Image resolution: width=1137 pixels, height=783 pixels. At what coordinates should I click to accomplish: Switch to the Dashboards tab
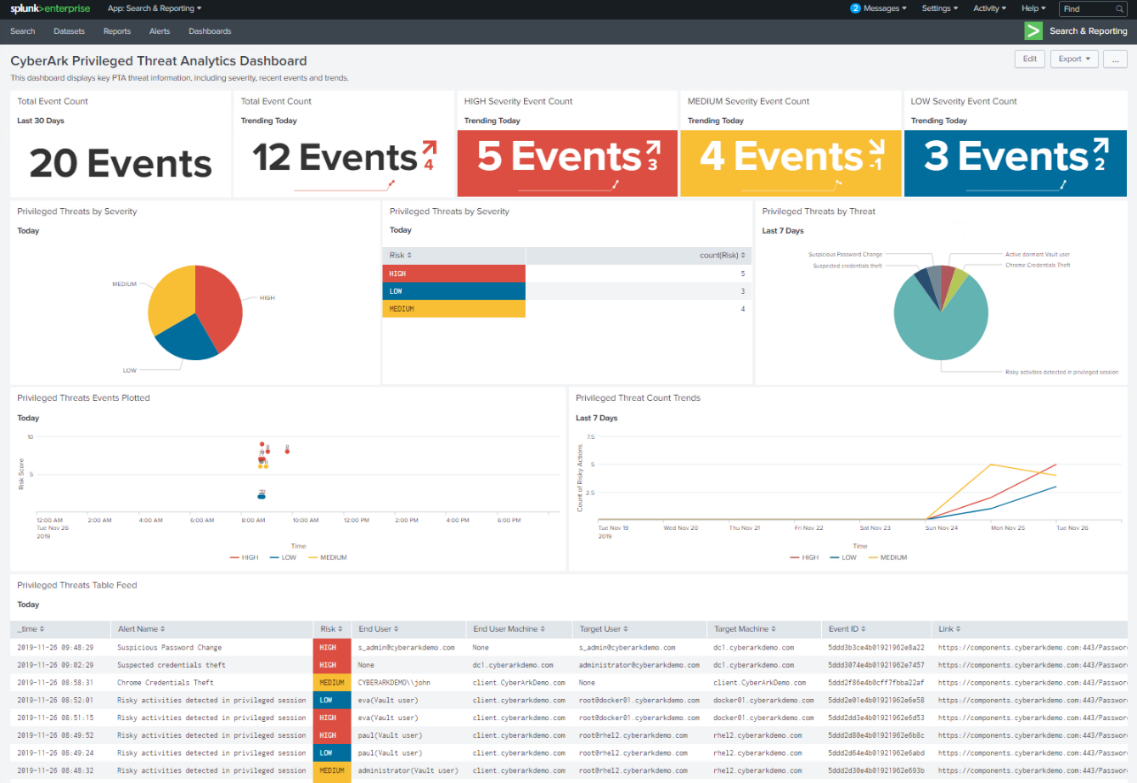tap(209, 31)
